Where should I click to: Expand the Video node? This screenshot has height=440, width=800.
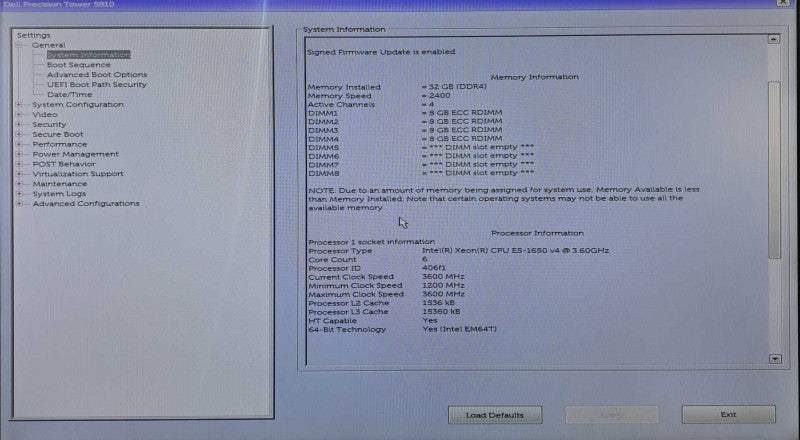point(19,114)
